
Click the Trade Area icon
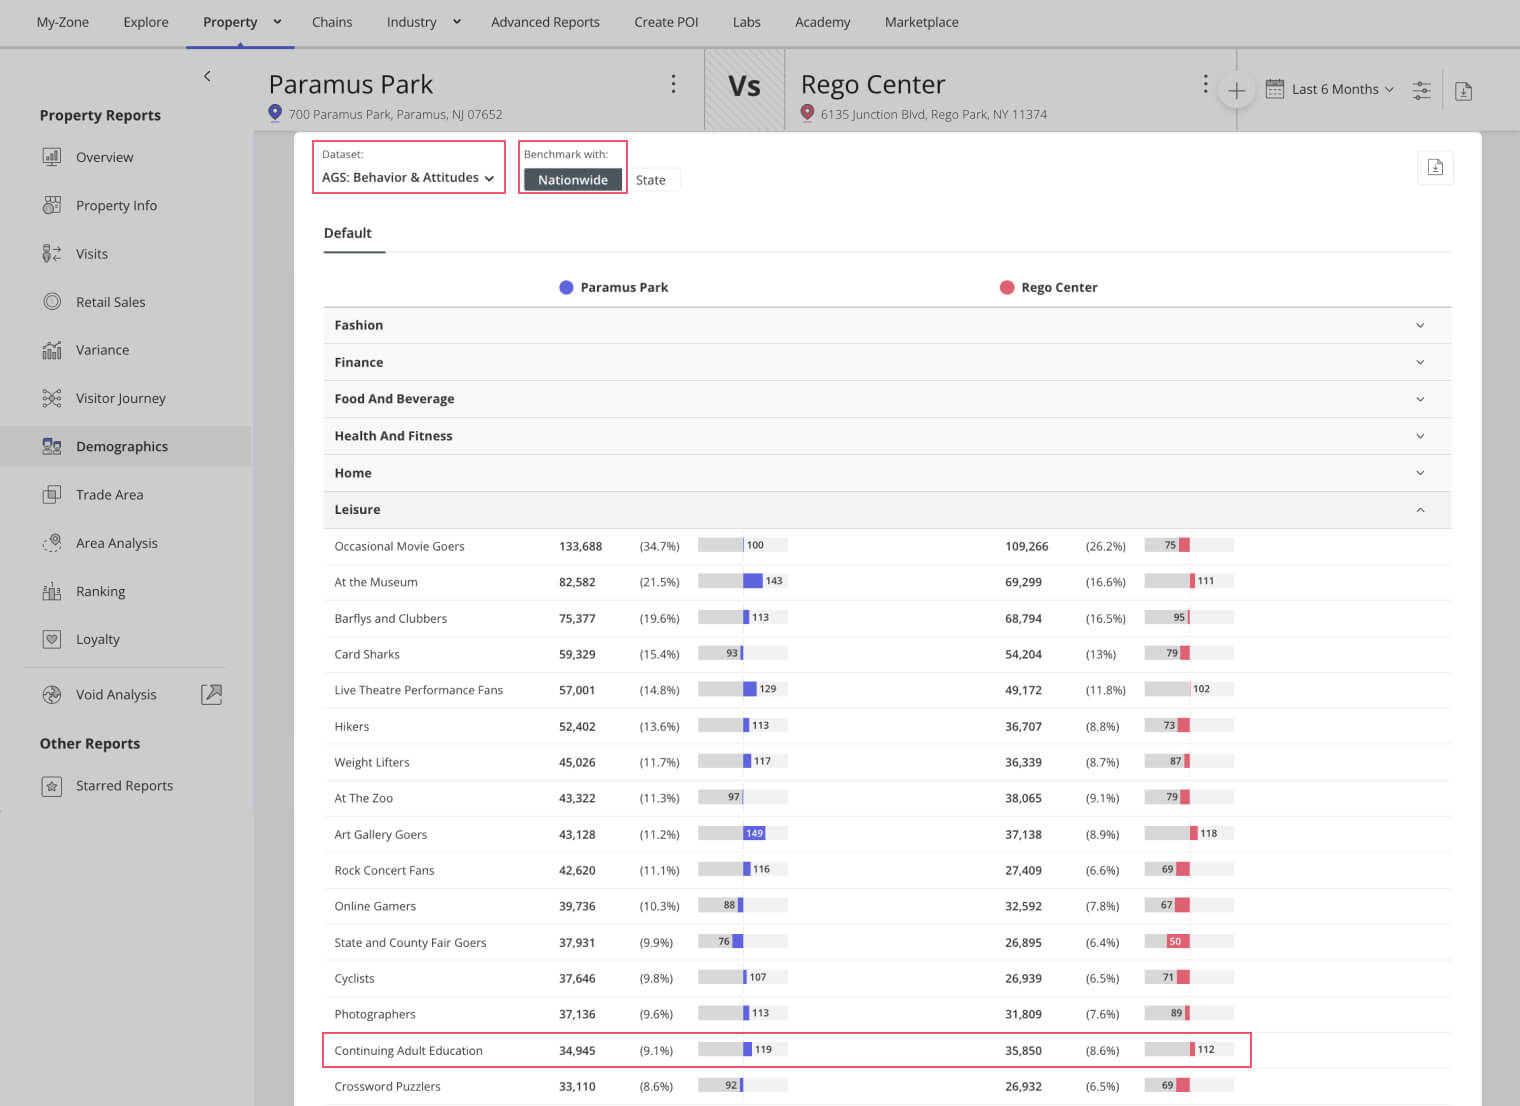[52, 494]
